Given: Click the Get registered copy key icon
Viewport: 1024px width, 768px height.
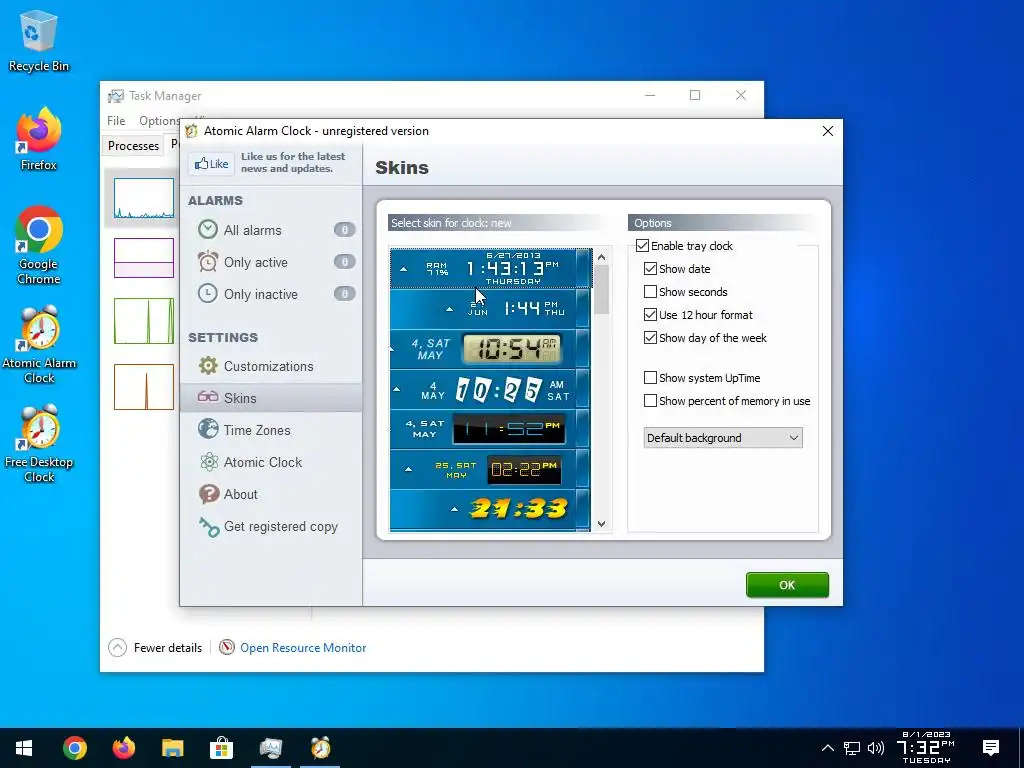Looking at the screenshot, I should 209,526.
